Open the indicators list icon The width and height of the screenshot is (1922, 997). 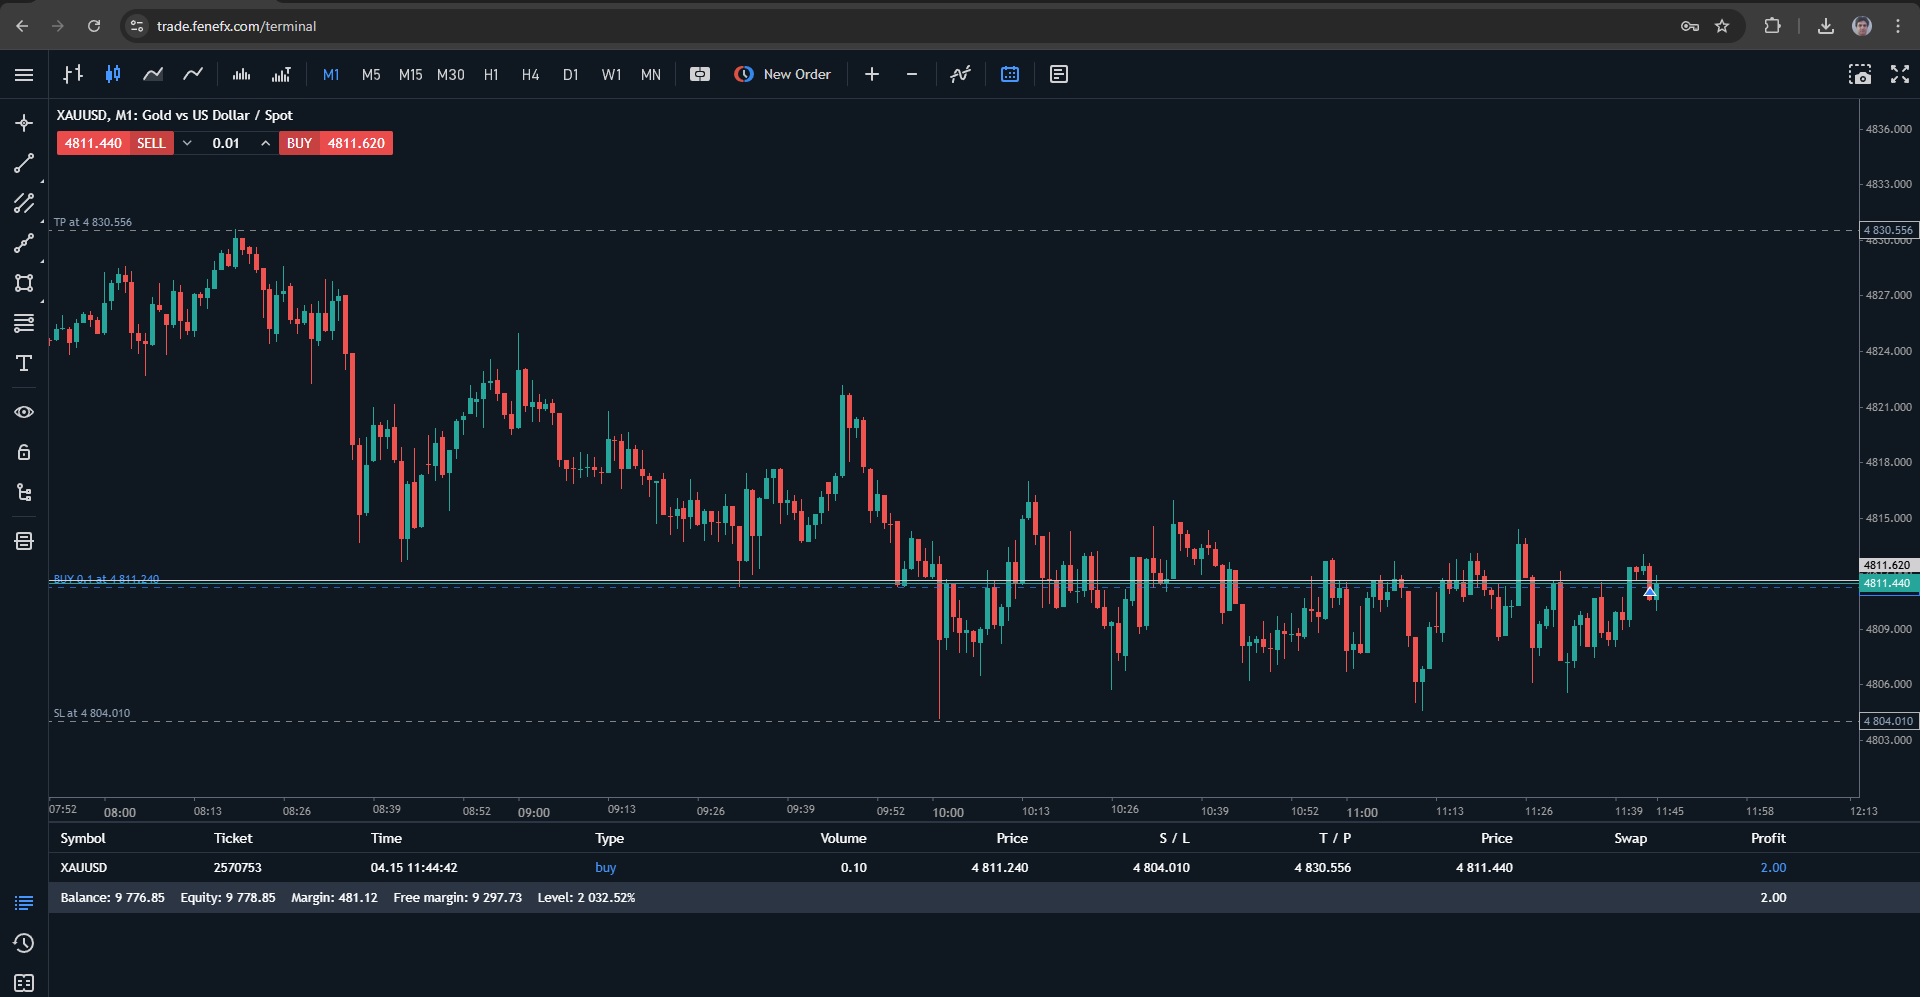point(960,74)
